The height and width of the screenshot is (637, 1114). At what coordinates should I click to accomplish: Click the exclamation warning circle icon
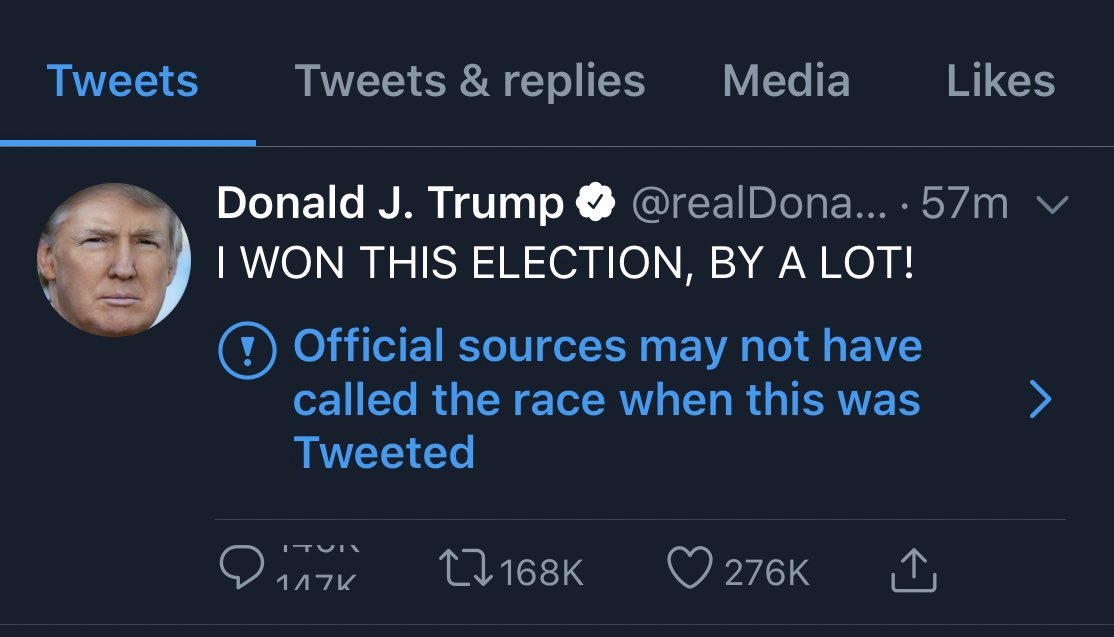pos(247,350)
